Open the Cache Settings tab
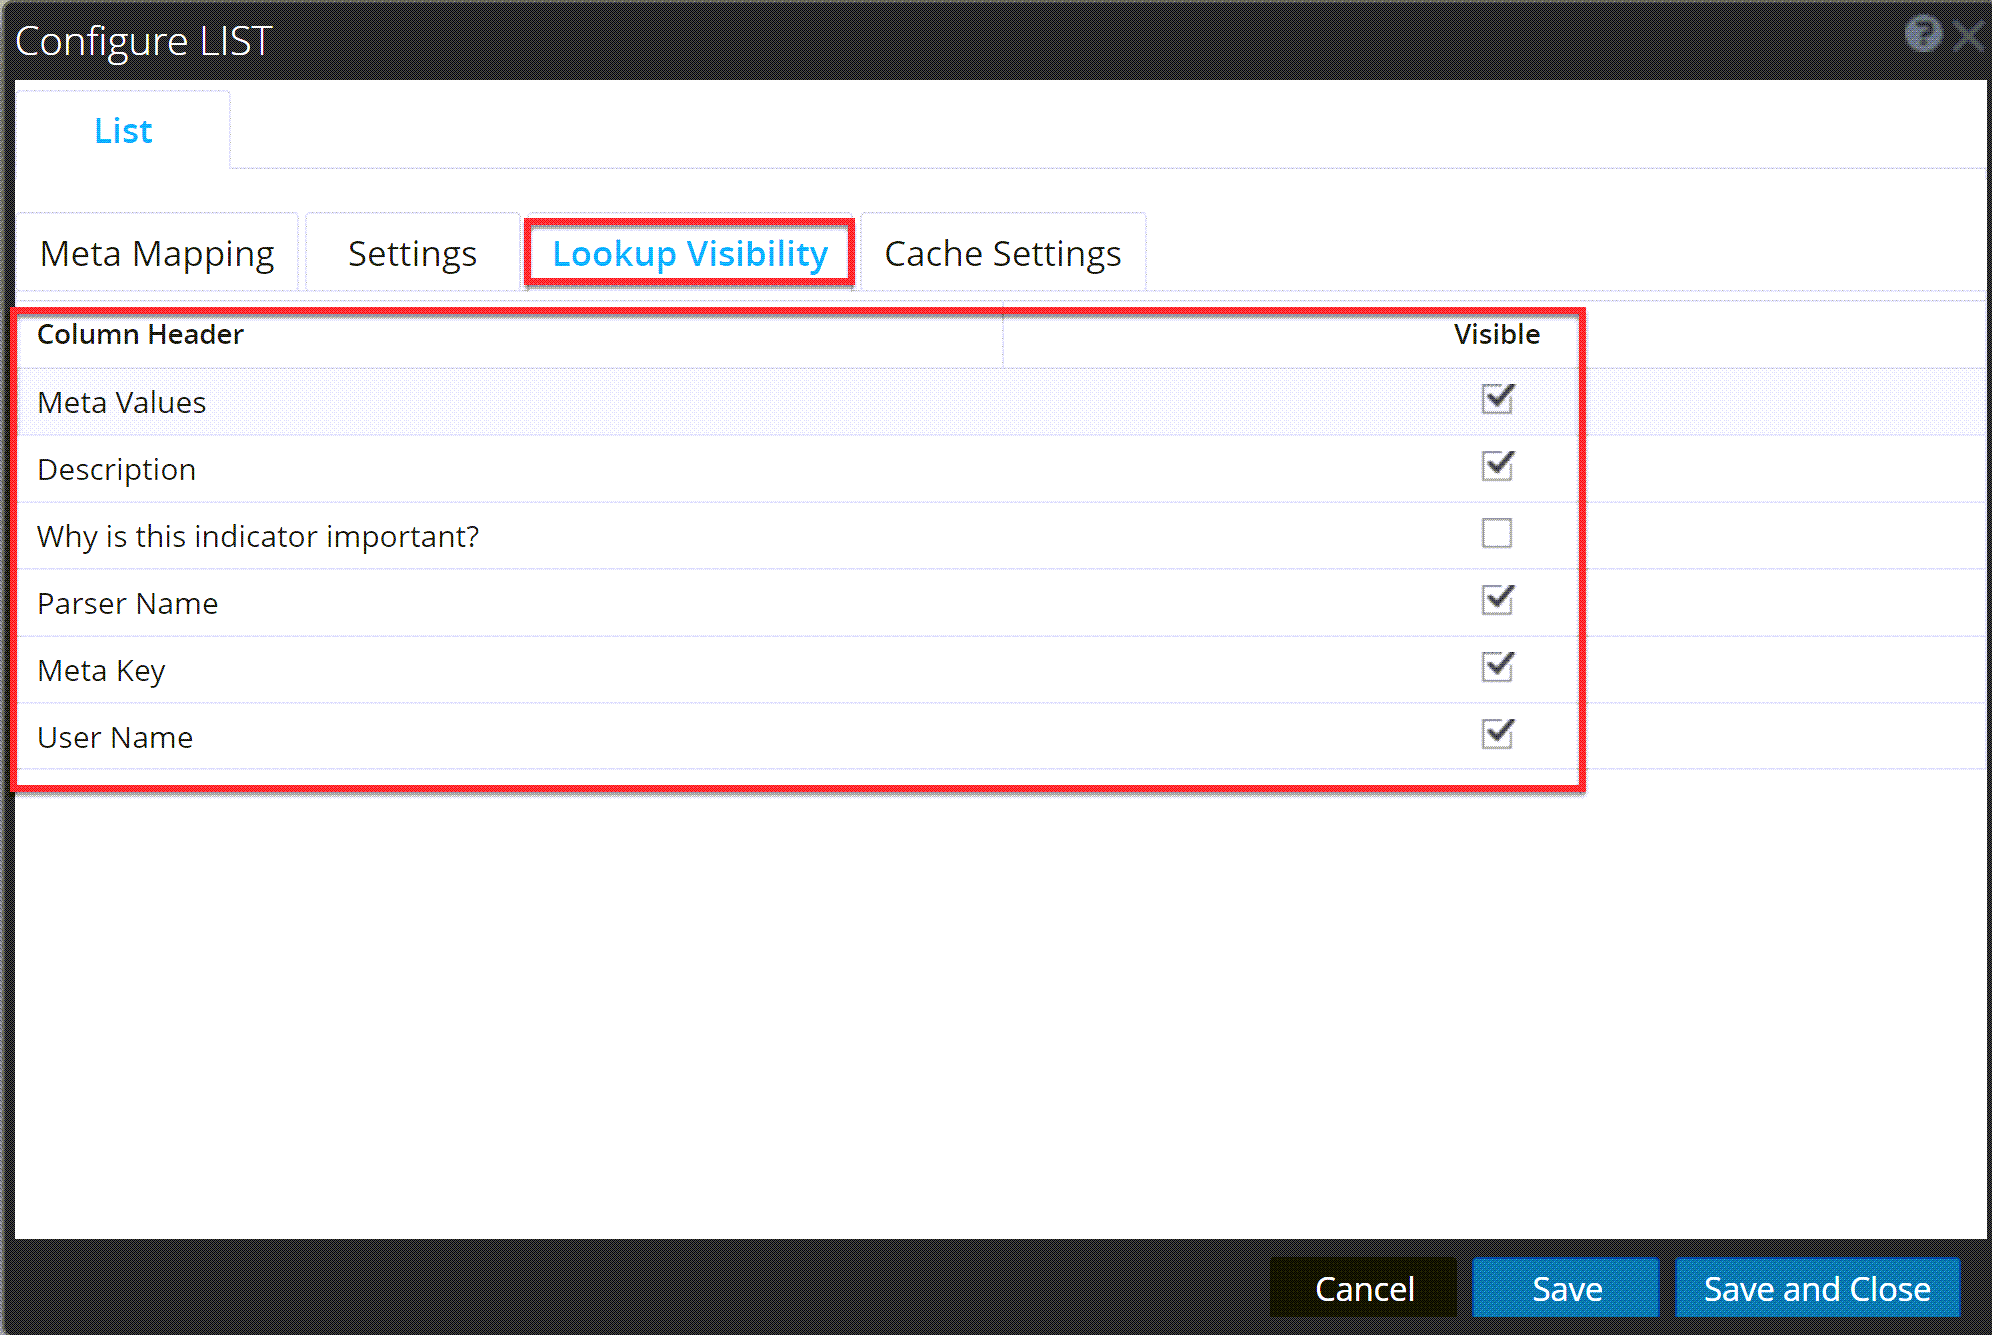 [1002, 254]
